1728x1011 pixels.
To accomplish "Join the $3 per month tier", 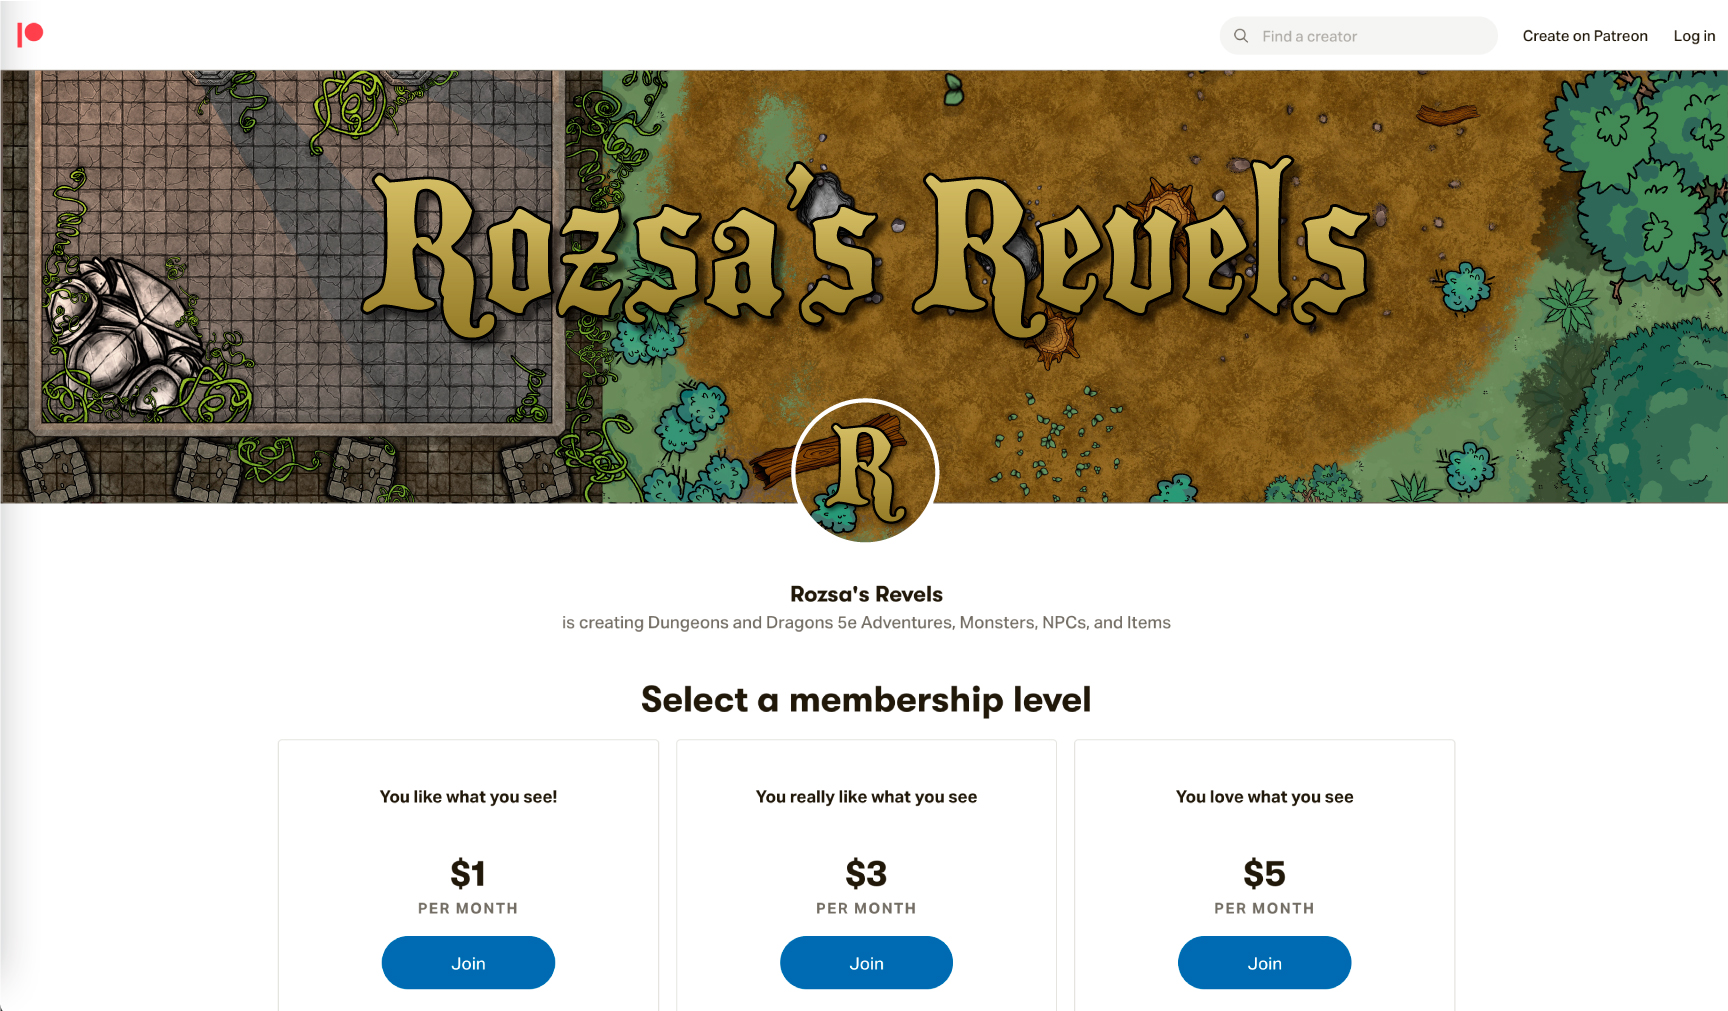I will [x=866, y=963].
